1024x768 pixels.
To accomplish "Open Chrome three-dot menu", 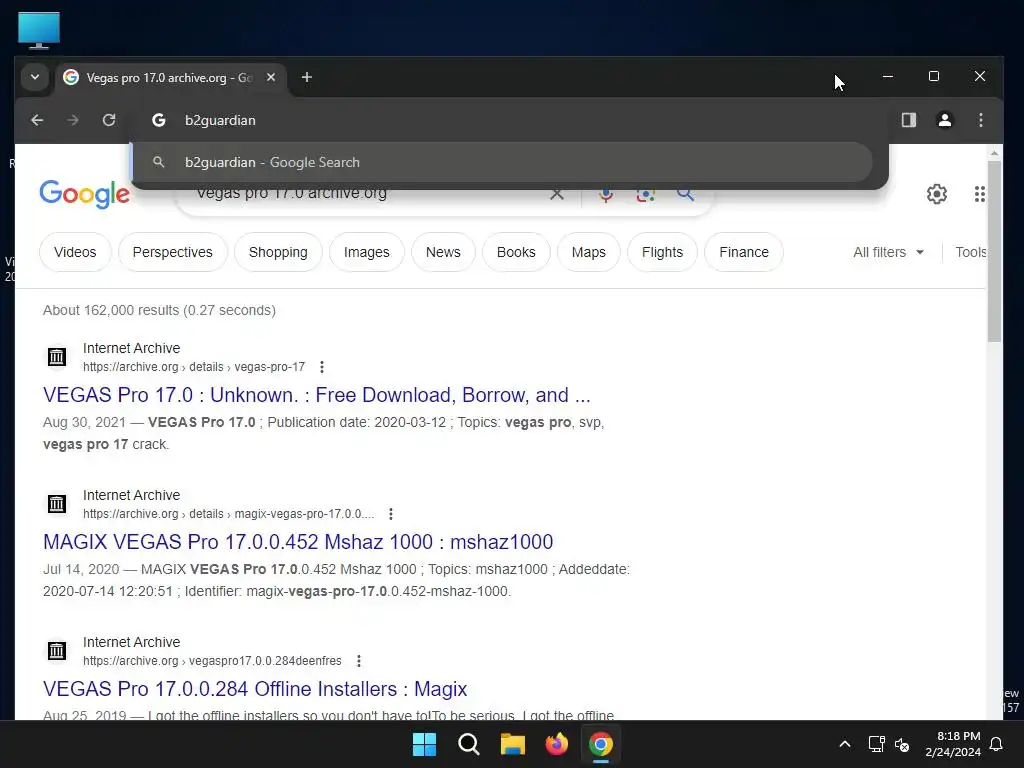I will point(980,120).
